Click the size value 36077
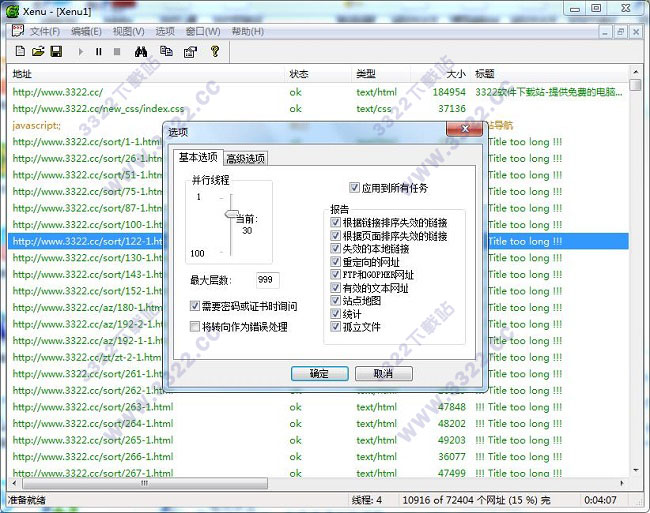The image size is (650, 513). pyautogui.click(x=452, y=457)
